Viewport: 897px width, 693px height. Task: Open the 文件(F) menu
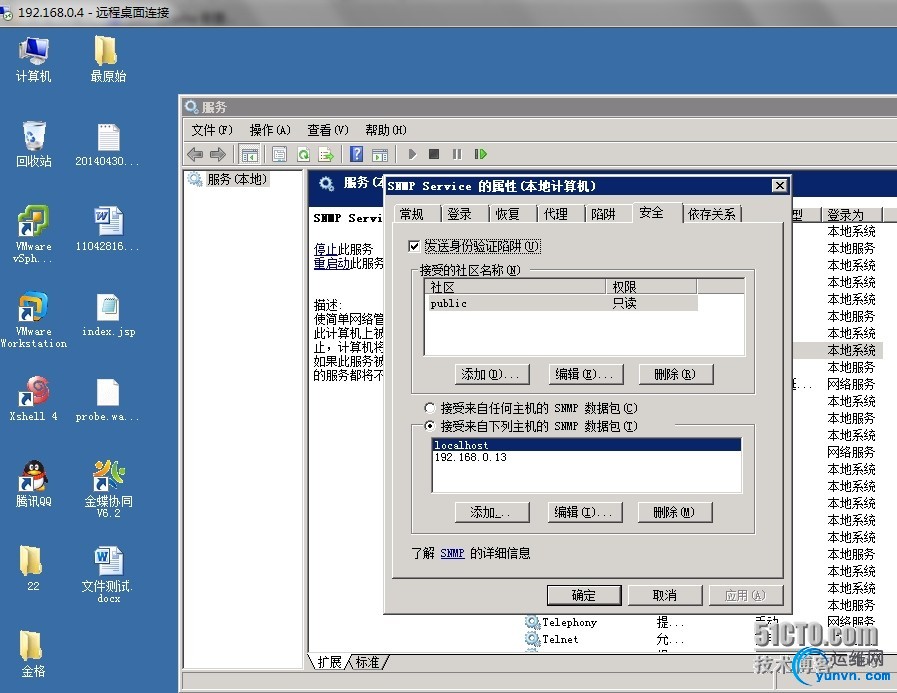click(x=212, y=130)
